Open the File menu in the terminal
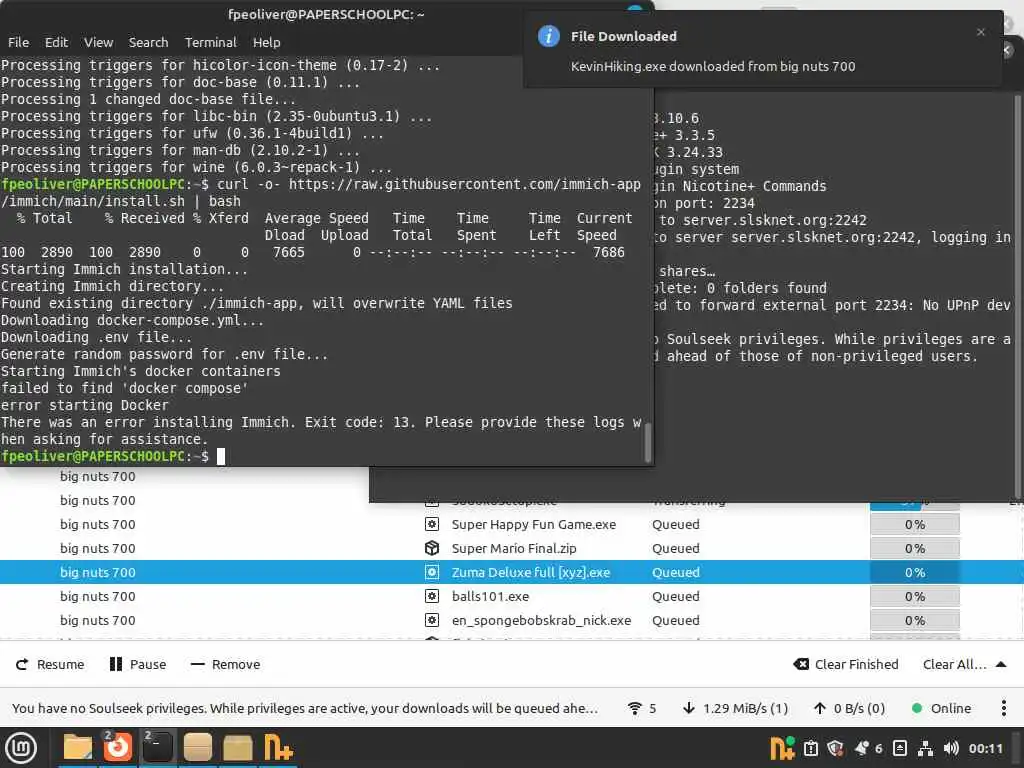1024x768 pixels. coord(18,42)
